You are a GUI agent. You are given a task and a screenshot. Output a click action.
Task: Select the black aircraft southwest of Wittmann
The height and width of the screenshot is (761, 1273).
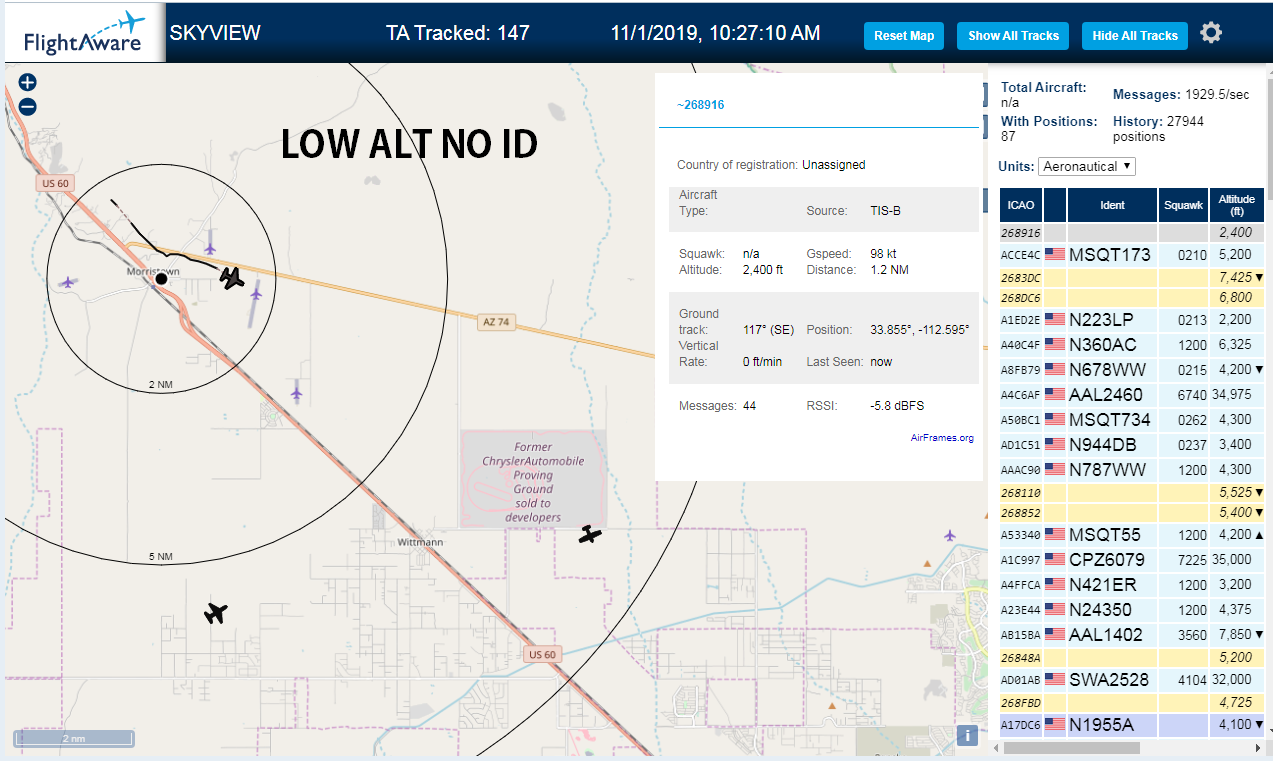[216, 612]
